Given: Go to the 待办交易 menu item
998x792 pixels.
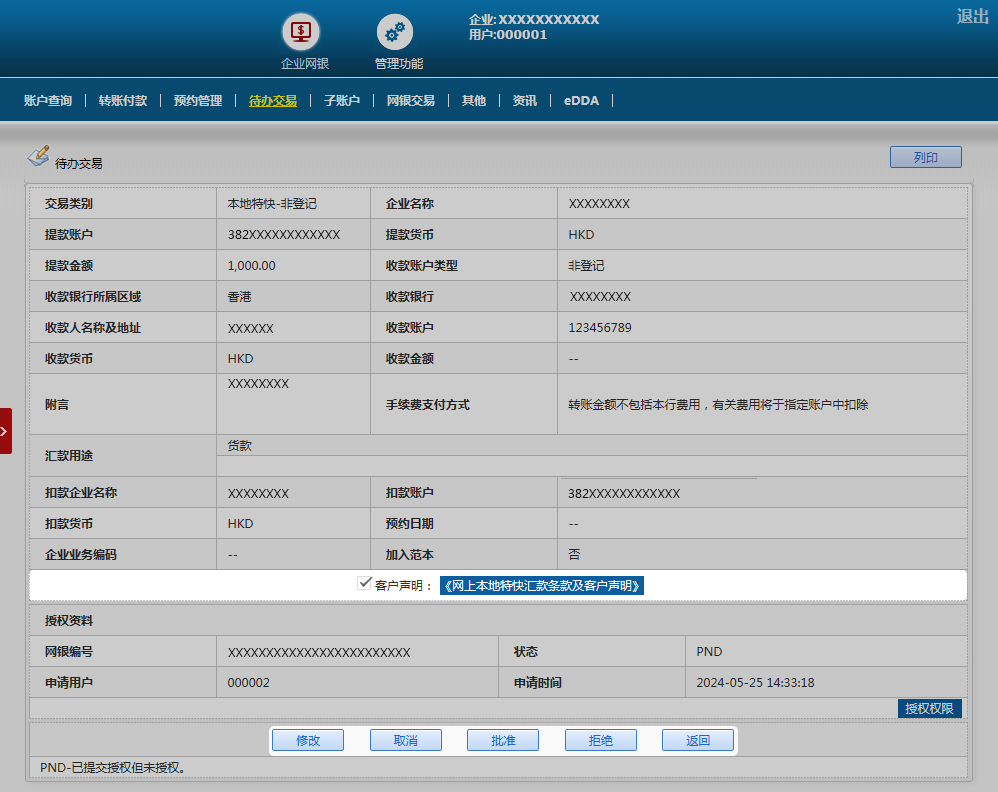Looking at the screenshot, I should 273,101.
